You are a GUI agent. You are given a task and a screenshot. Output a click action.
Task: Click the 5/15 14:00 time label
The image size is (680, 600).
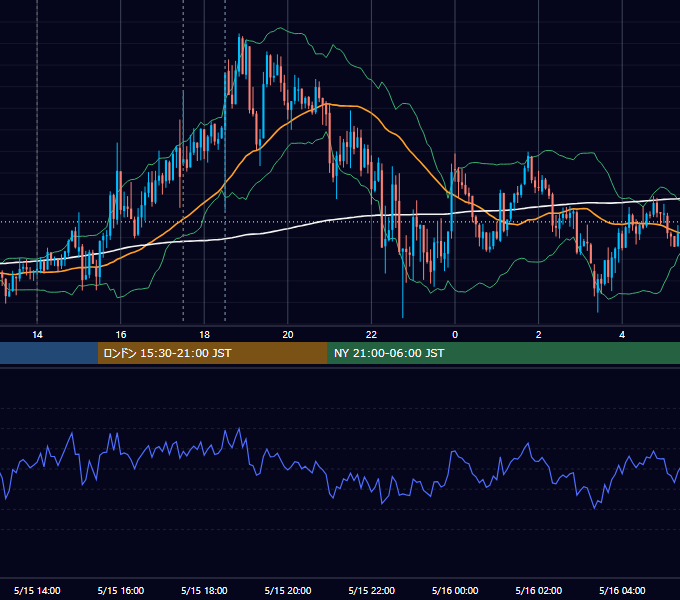[x=37, y=590]
